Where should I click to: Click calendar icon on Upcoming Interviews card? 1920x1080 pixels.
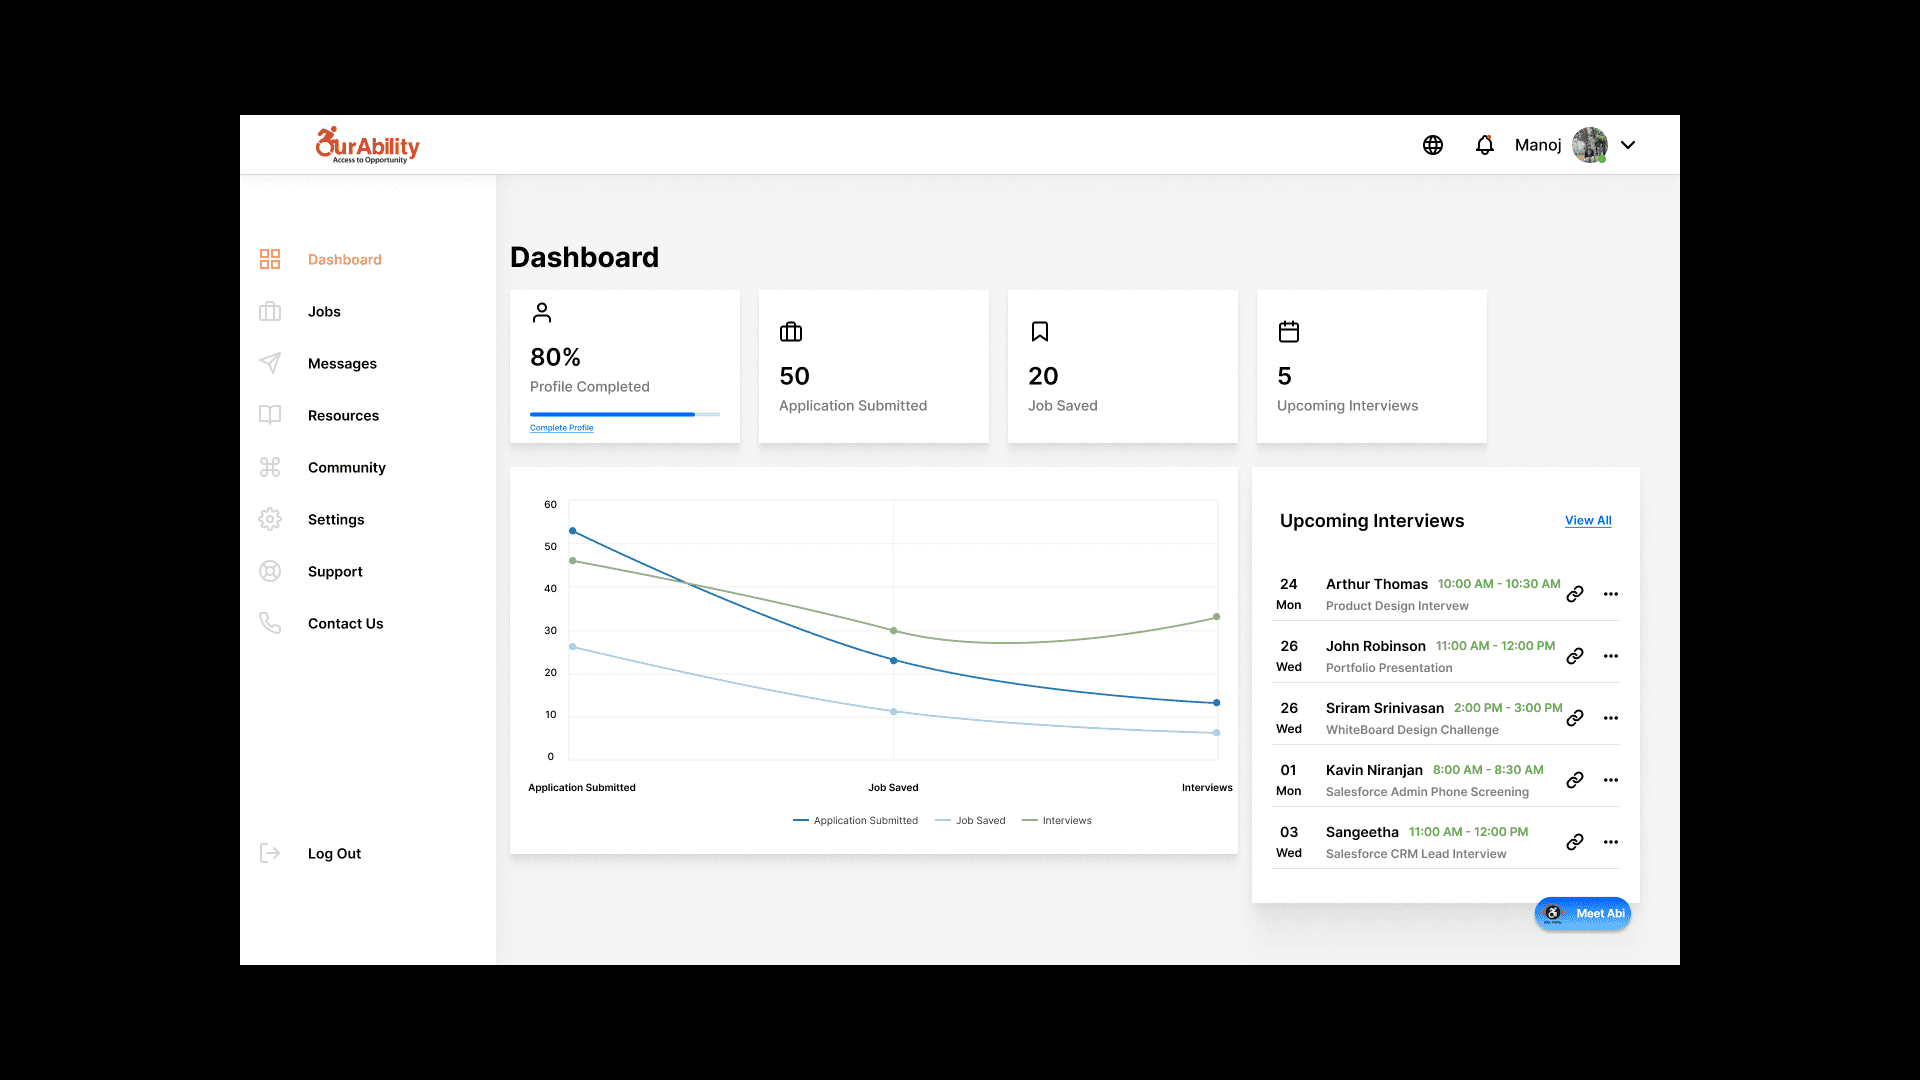[1289, 332]
